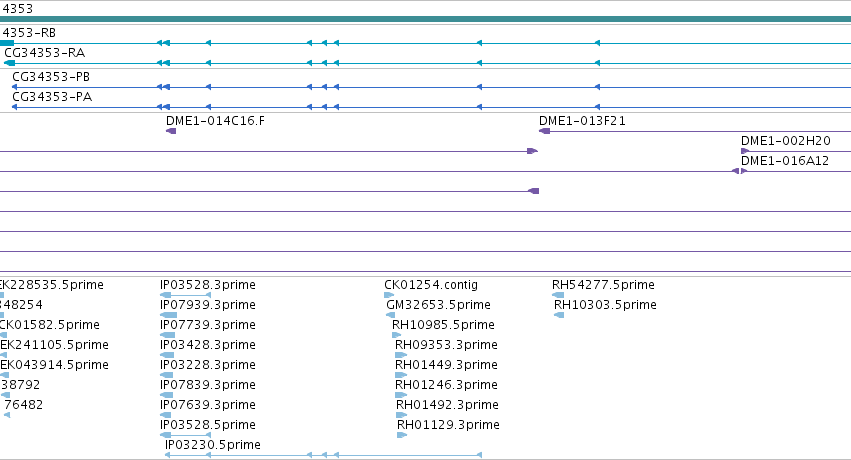Select the IP07839.3prime EST label
The height and width of the screenshot is (460, 851).
(208, 385)
